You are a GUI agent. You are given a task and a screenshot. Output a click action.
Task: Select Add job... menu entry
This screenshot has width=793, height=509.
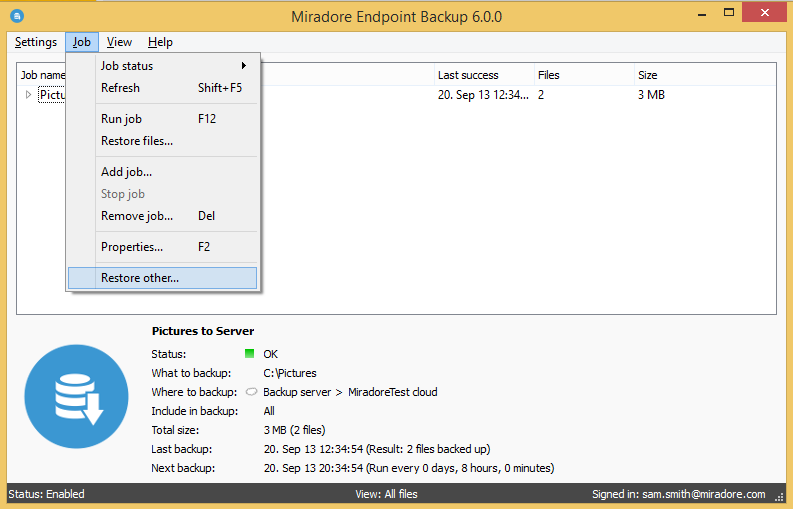click(162, 172)
